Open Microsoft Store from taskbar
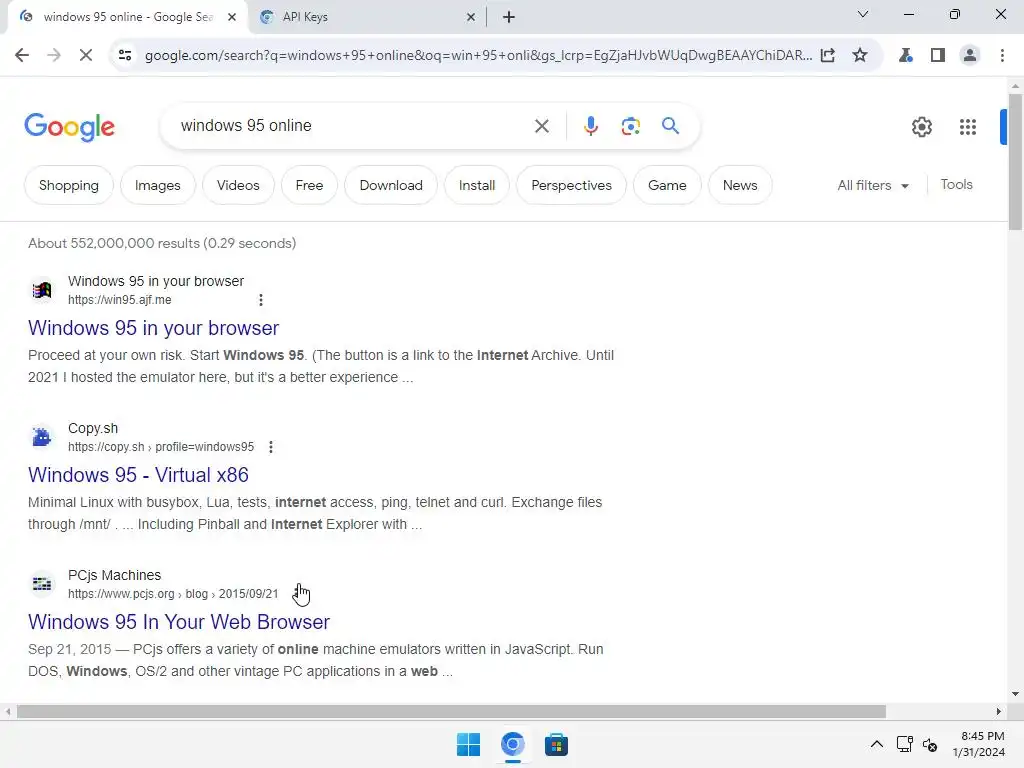Screen dimensions: 1024x768 556,744
